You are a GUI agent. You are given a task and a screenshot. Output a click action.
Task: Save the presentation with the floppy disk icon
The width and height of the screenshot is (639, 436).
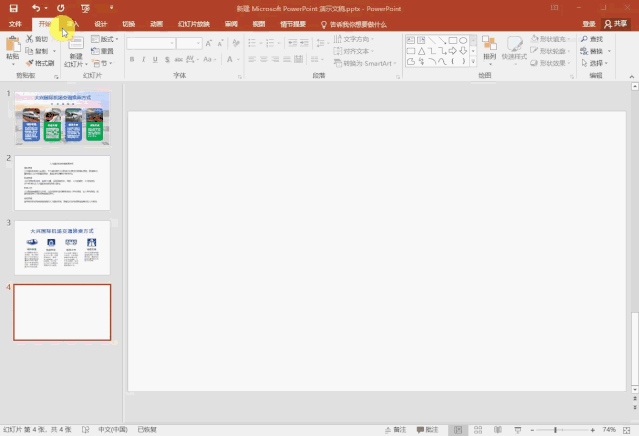(x=13, y=8)
